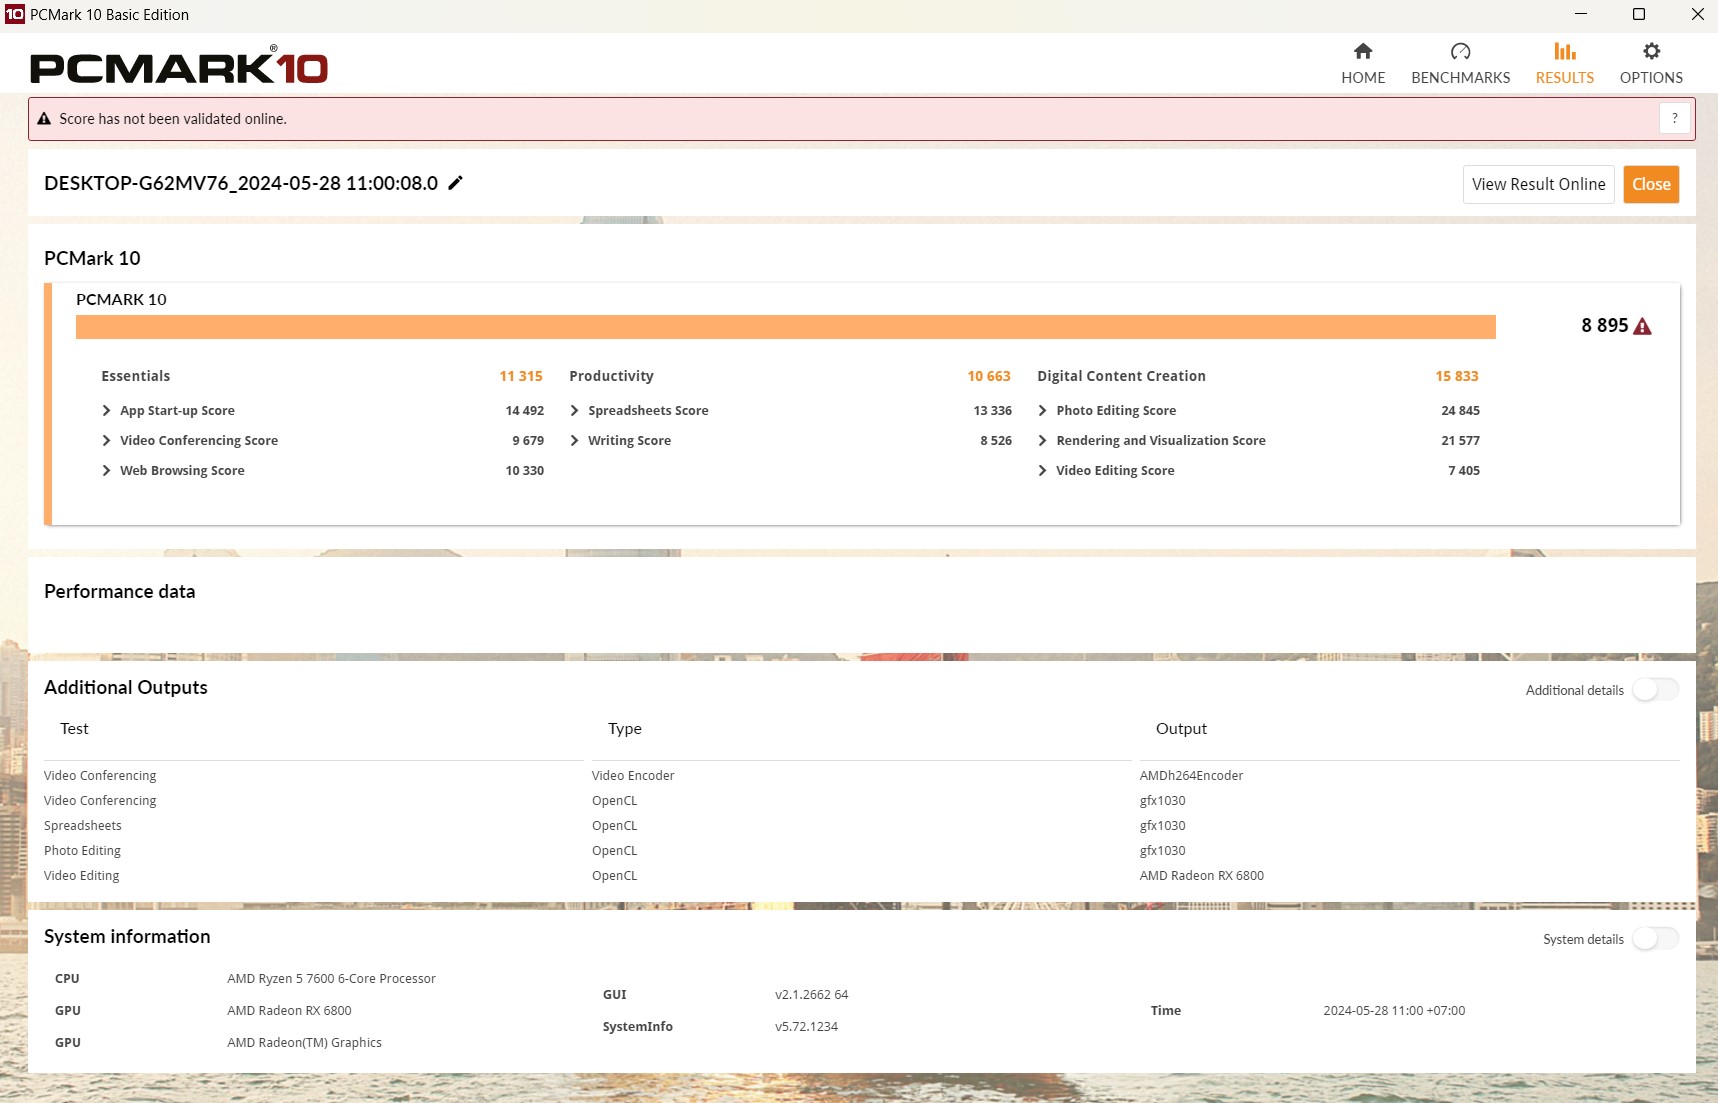This screenshot has height=1103, width=1718.
Task: Click the Type column header
Action: 625,729
